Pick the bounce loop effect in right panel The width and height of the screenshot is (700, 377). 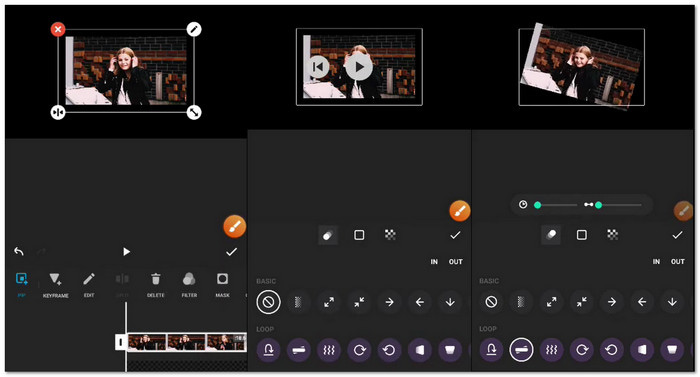(x=491, y=350)
